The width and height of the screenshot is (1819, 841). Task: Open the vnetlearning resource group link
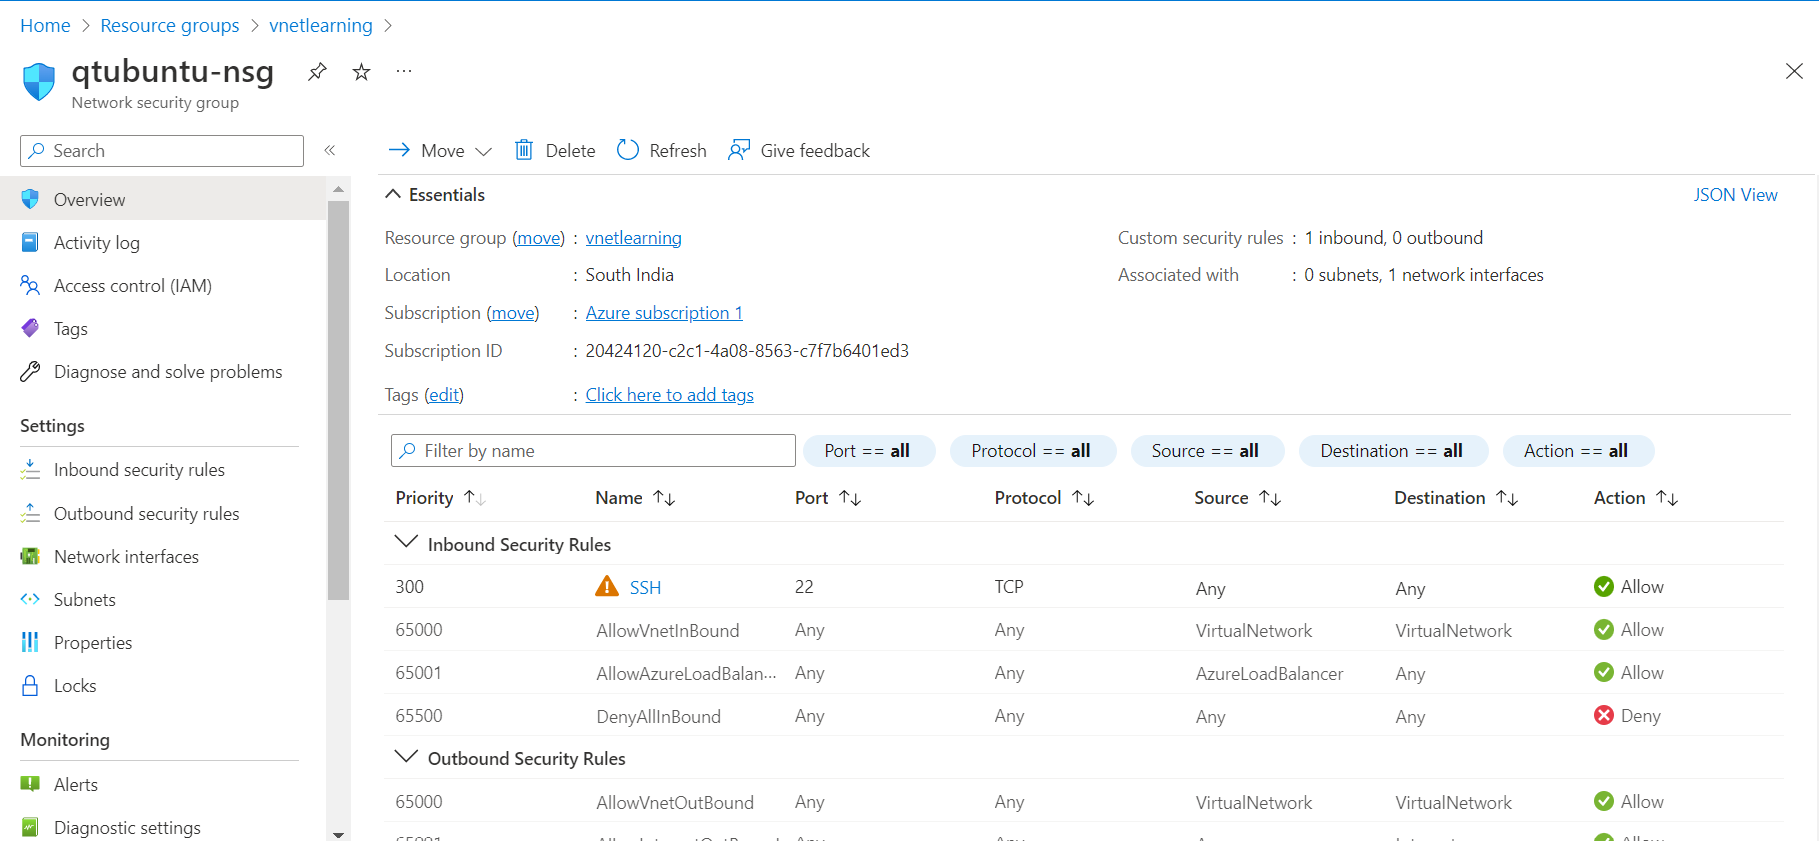click(634, 238)
